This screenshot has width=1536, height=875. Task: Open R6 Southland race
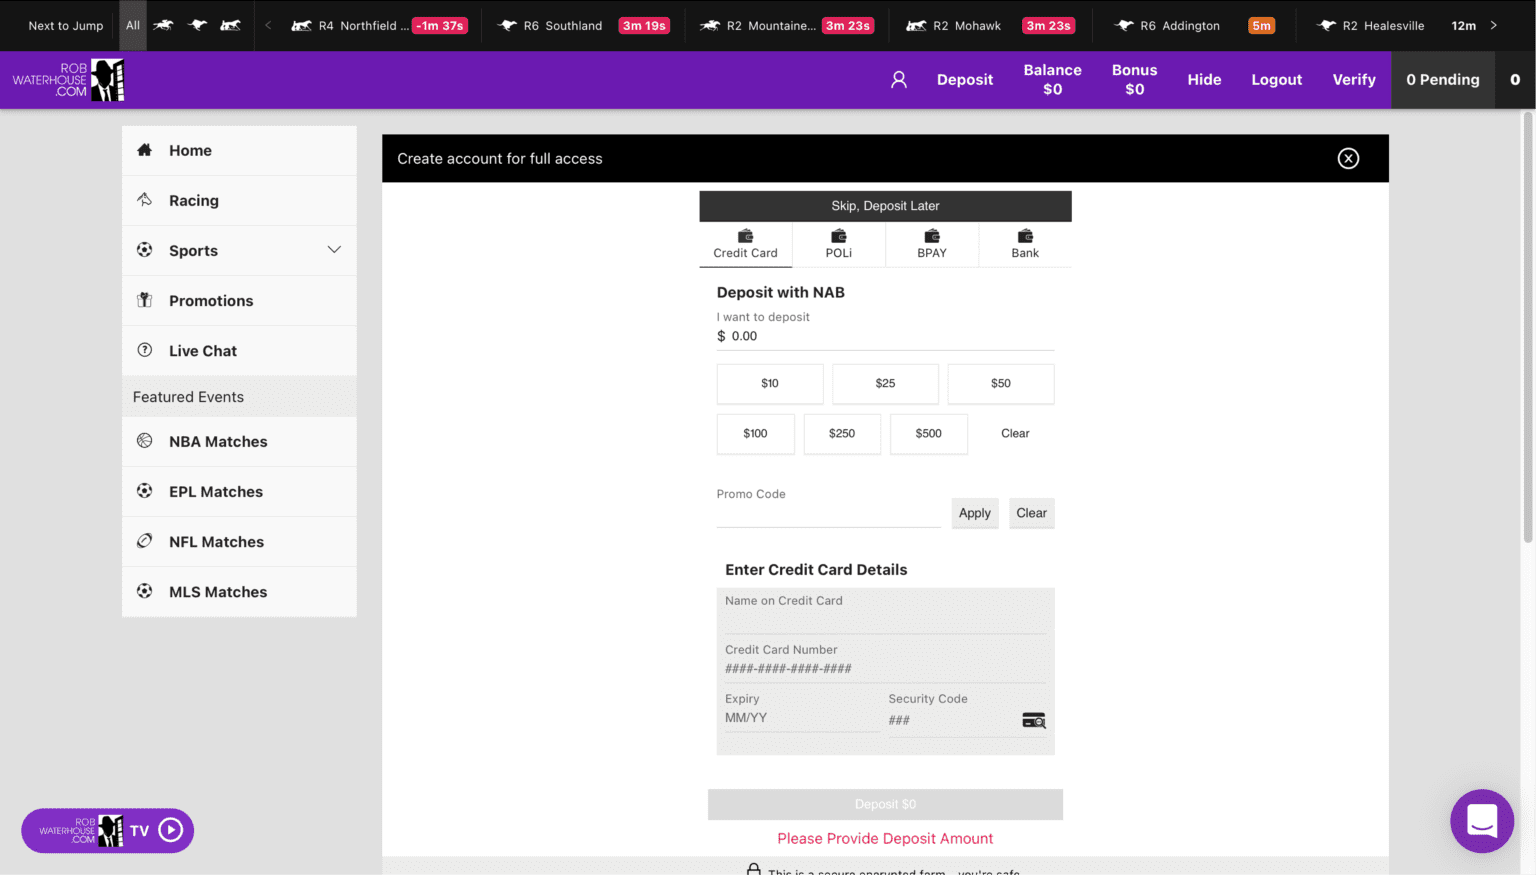pyautogui.click(x=583, y=26)
